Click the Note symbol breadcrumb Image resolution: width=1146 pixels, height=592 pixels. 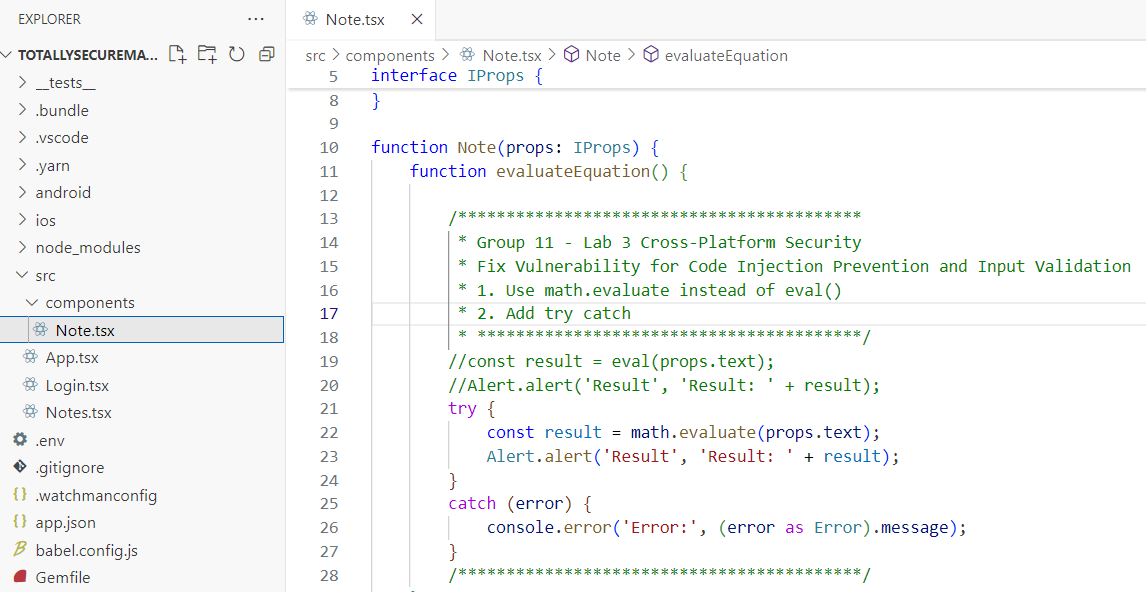(603, 56)
